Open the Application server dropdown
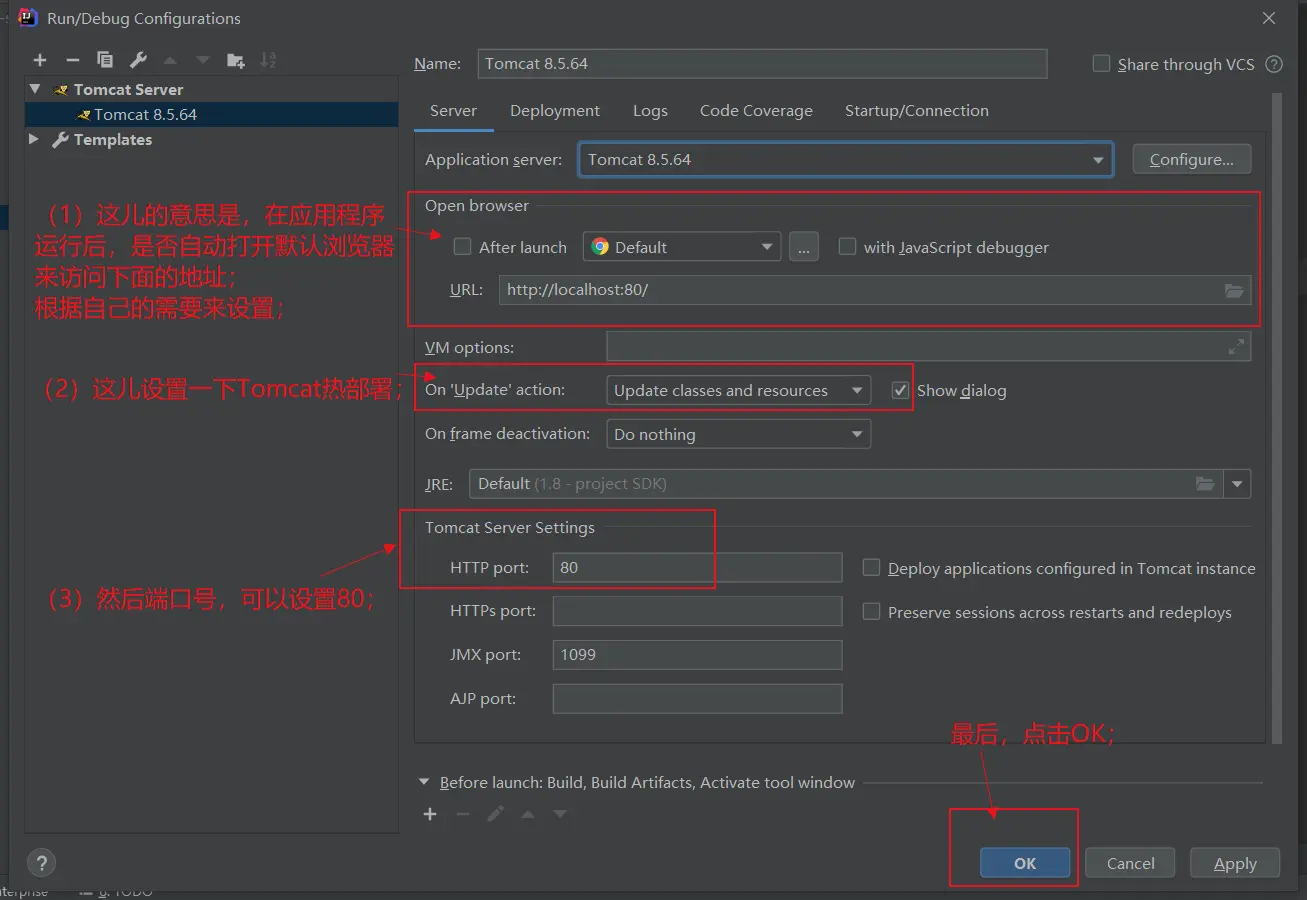 [x=845, y=160]
